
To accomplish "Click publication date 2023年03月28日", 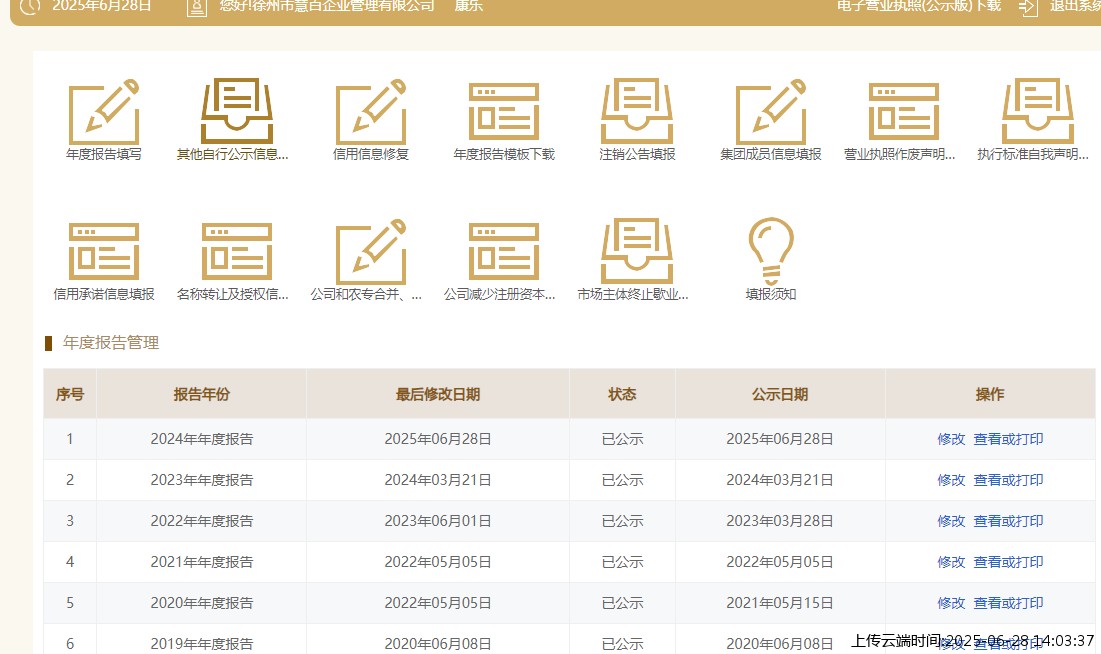I will (779, 521).
